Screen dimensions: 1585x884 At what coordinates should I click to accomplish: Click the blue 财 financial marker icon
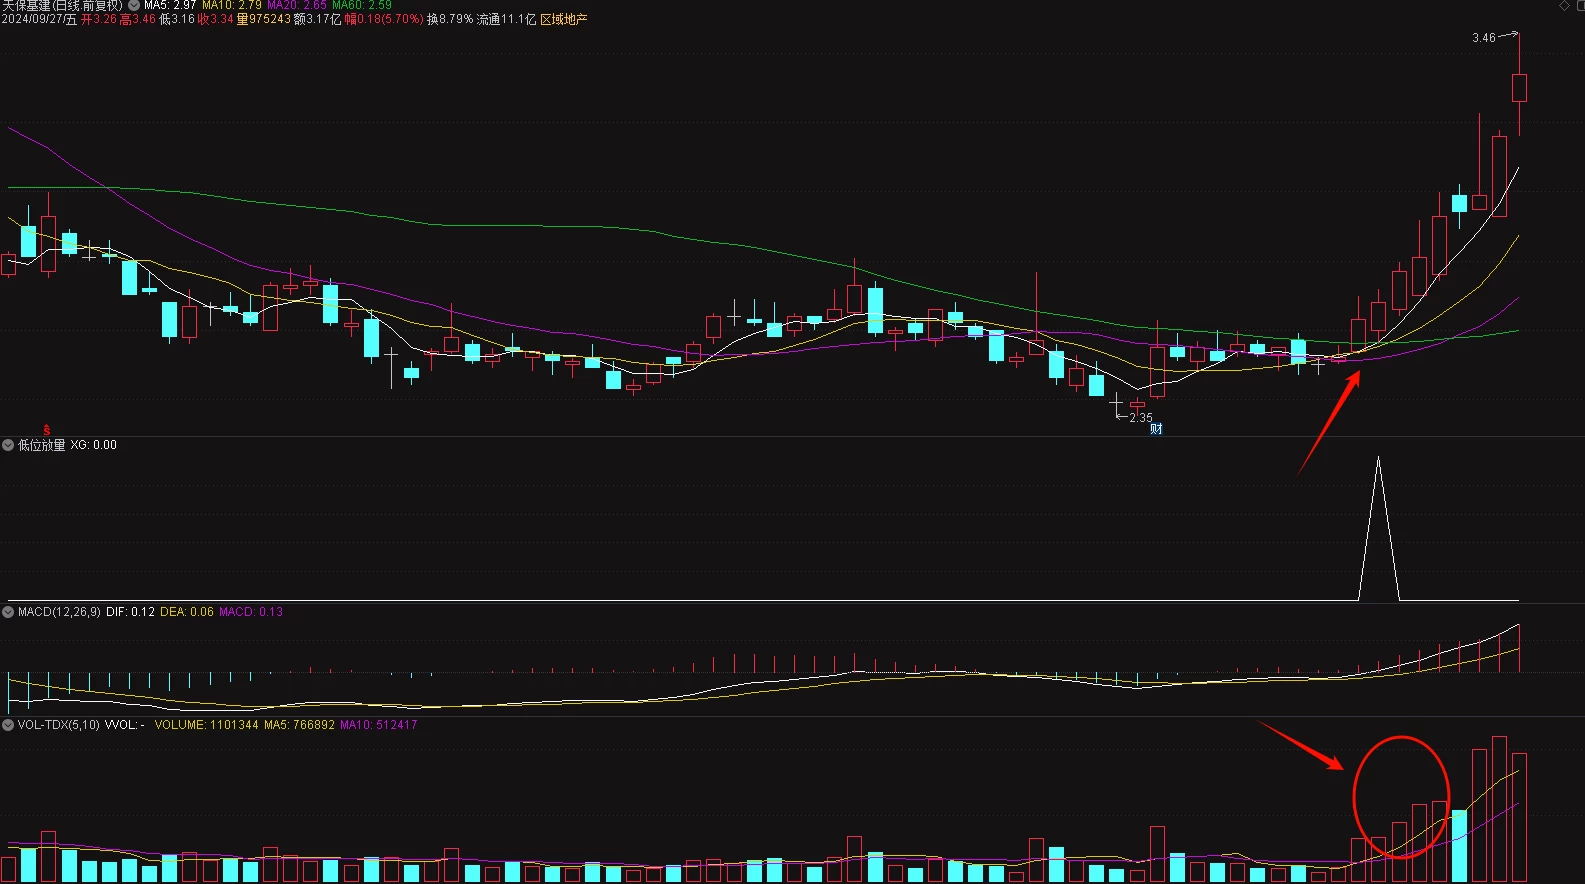coord(1156,429)
